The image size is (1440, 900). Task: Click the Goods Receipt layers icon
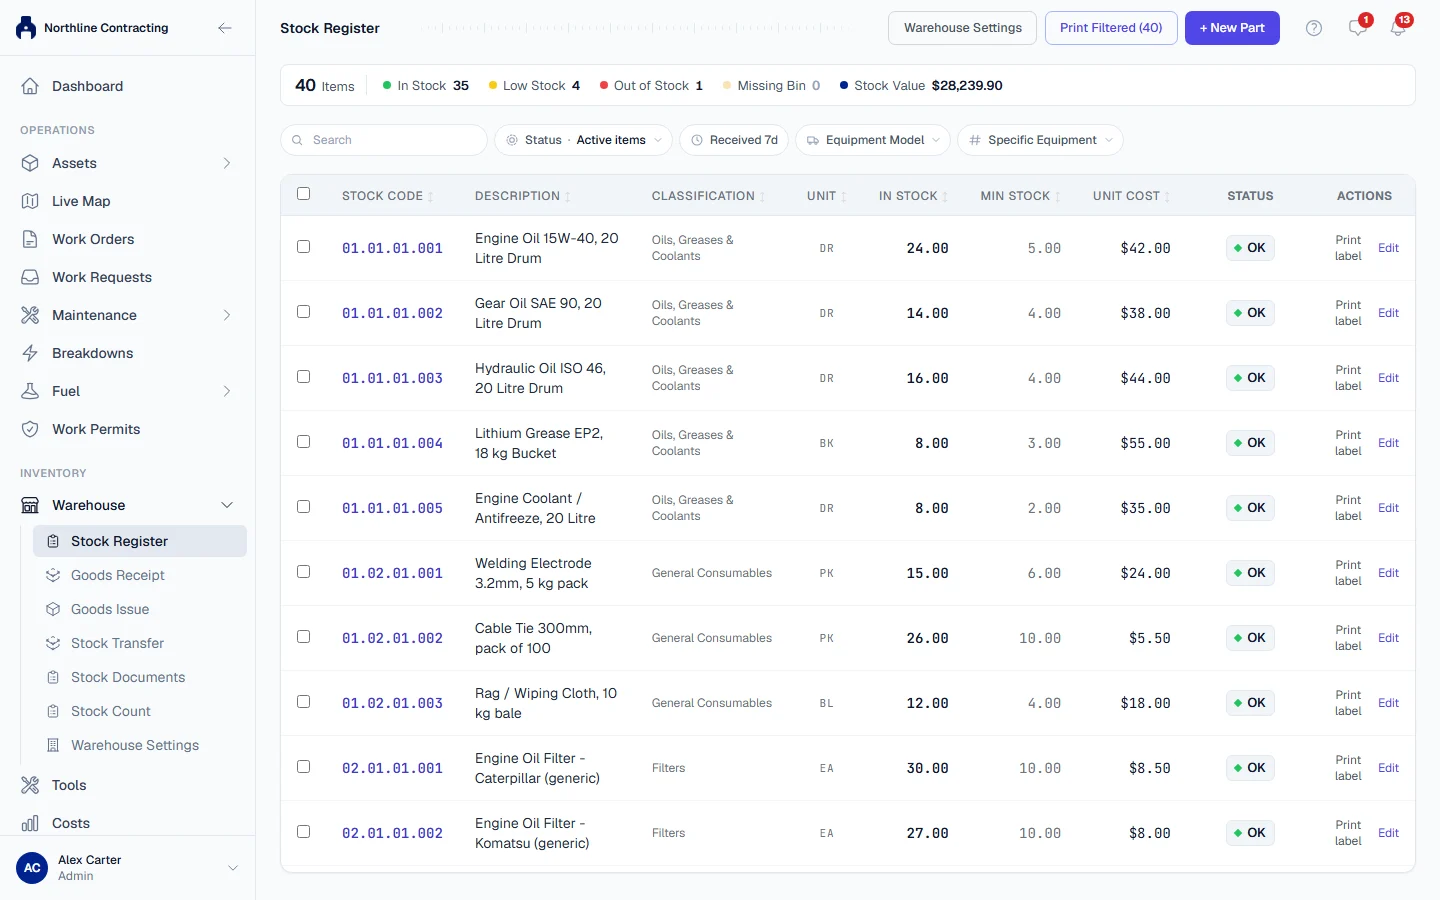(x=53, y=575)
